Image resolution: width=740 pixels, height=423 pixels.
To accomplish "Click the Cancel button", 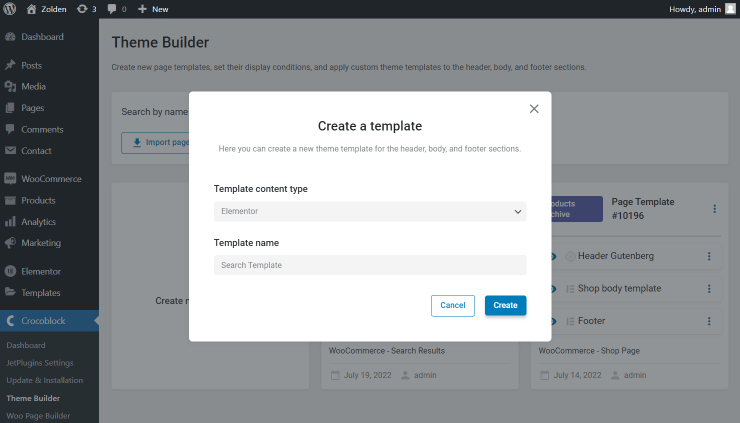I will 453,305.
